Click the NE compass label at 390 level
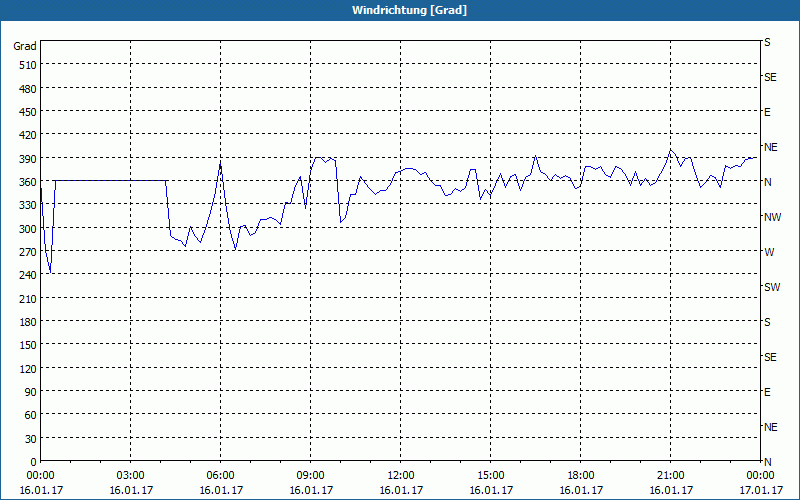Viewport: 800px width, 500px height. 771,147
